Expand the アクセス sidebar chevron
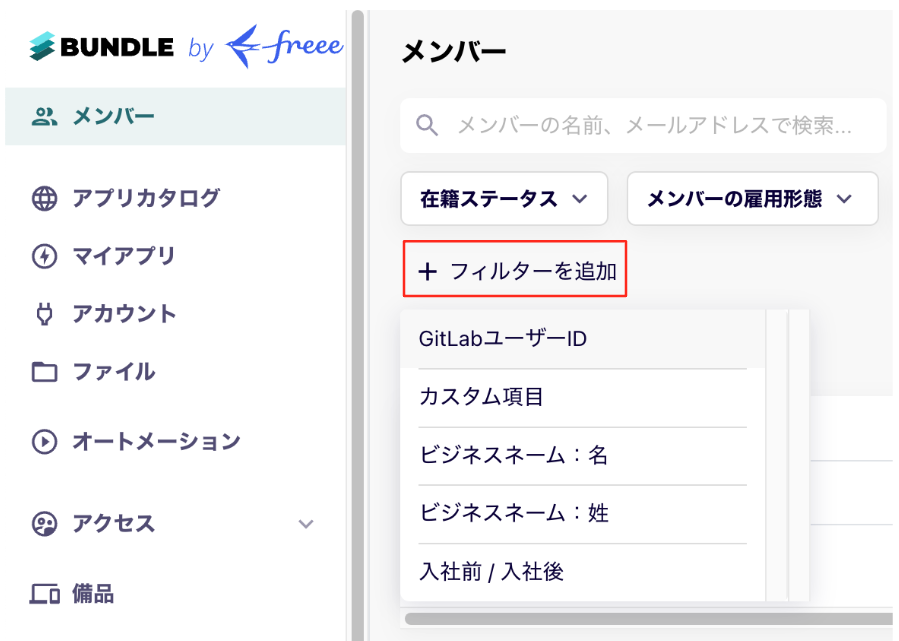899x641 pixels. coord(306,523)
